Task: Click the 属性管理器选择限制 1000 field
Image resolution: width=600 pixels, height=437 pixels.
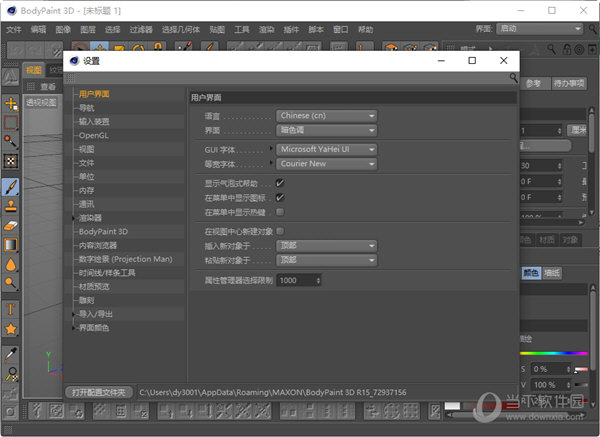Action: (x=298, y=280)
